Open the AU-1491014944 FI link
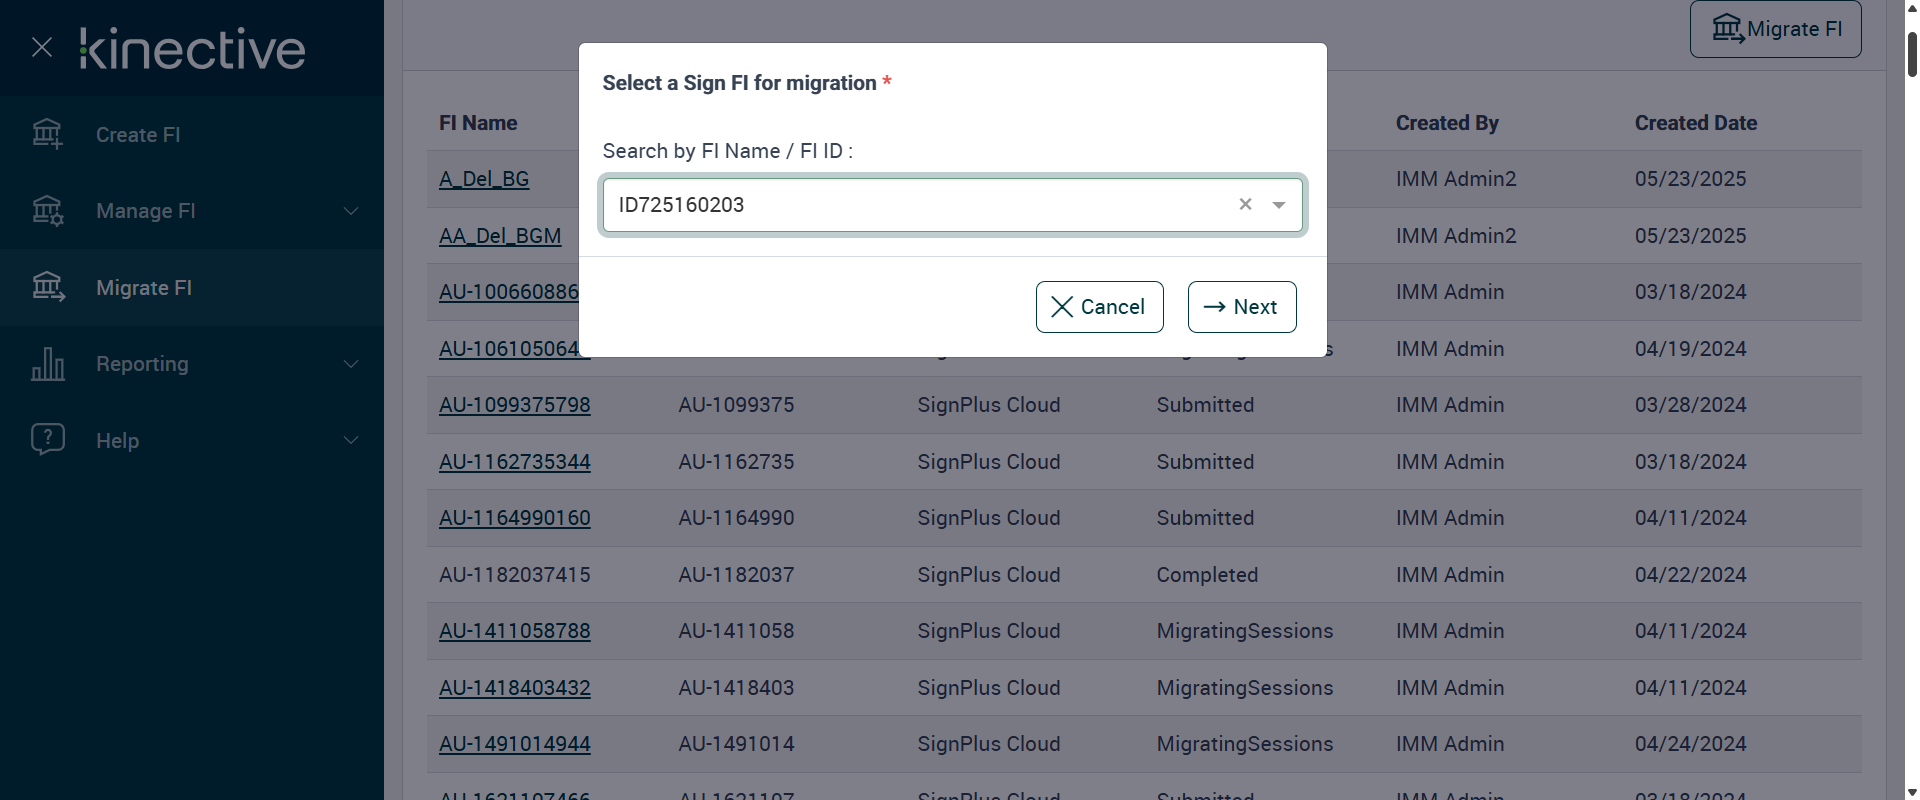 [515, 744]
